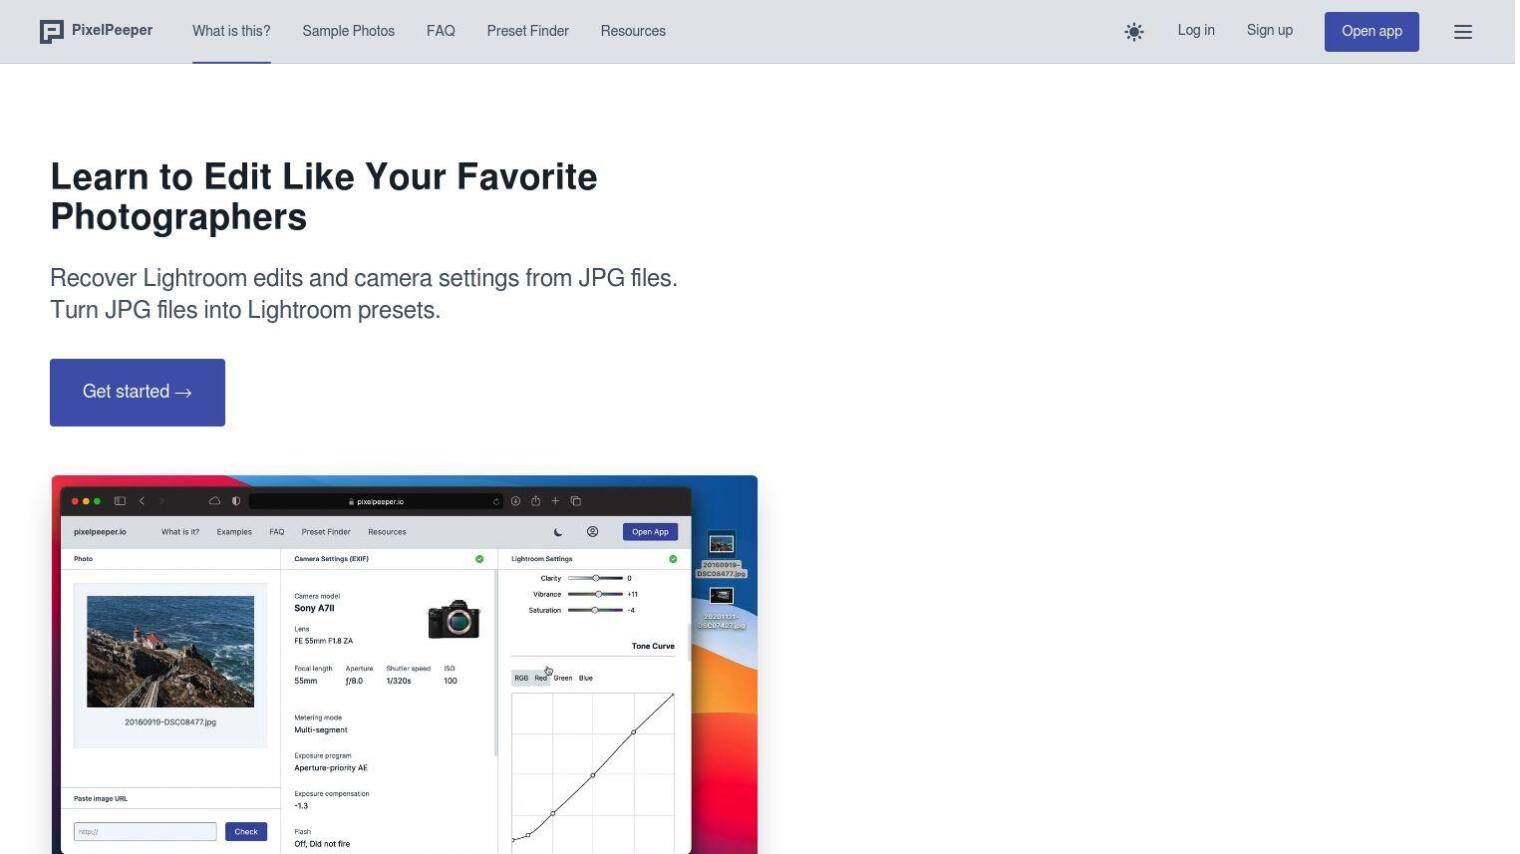
Task: Click the lighthouse photo thumbnail in the preview
Action: pyautogui.click(x=170, y=651)
